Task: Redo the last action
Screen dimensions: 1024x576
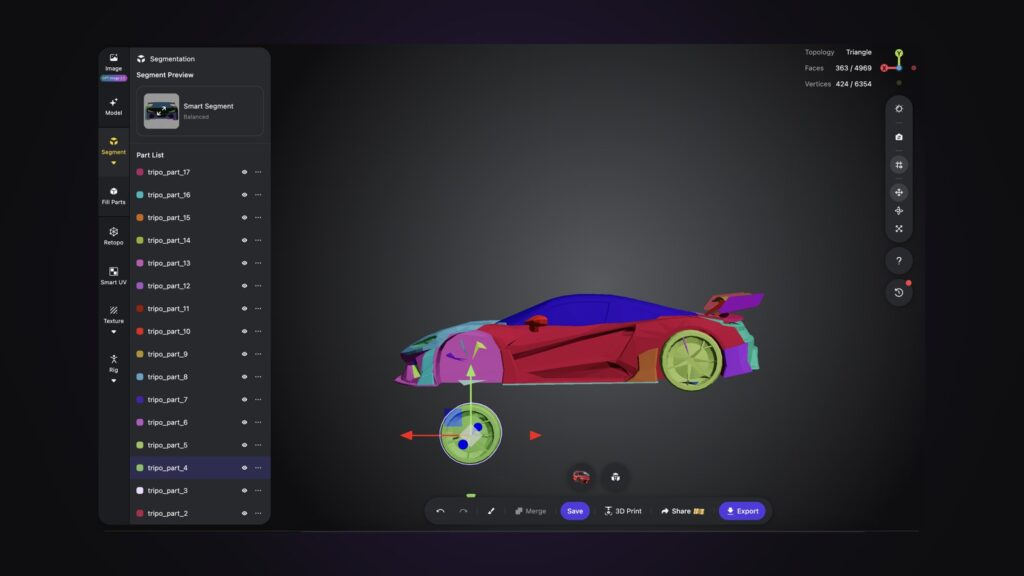Action: (463, 511)
